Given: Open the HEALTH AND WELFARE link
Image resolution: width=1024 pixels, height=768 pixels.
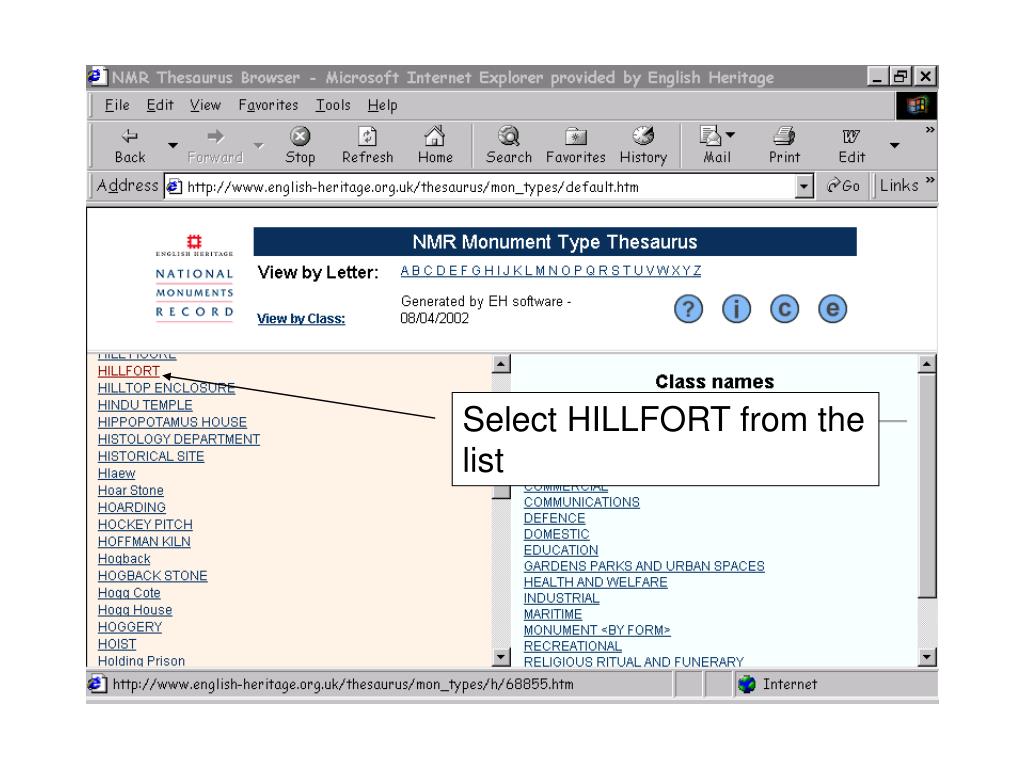Looking at the screenshot, I should click(x=595, y=582).
